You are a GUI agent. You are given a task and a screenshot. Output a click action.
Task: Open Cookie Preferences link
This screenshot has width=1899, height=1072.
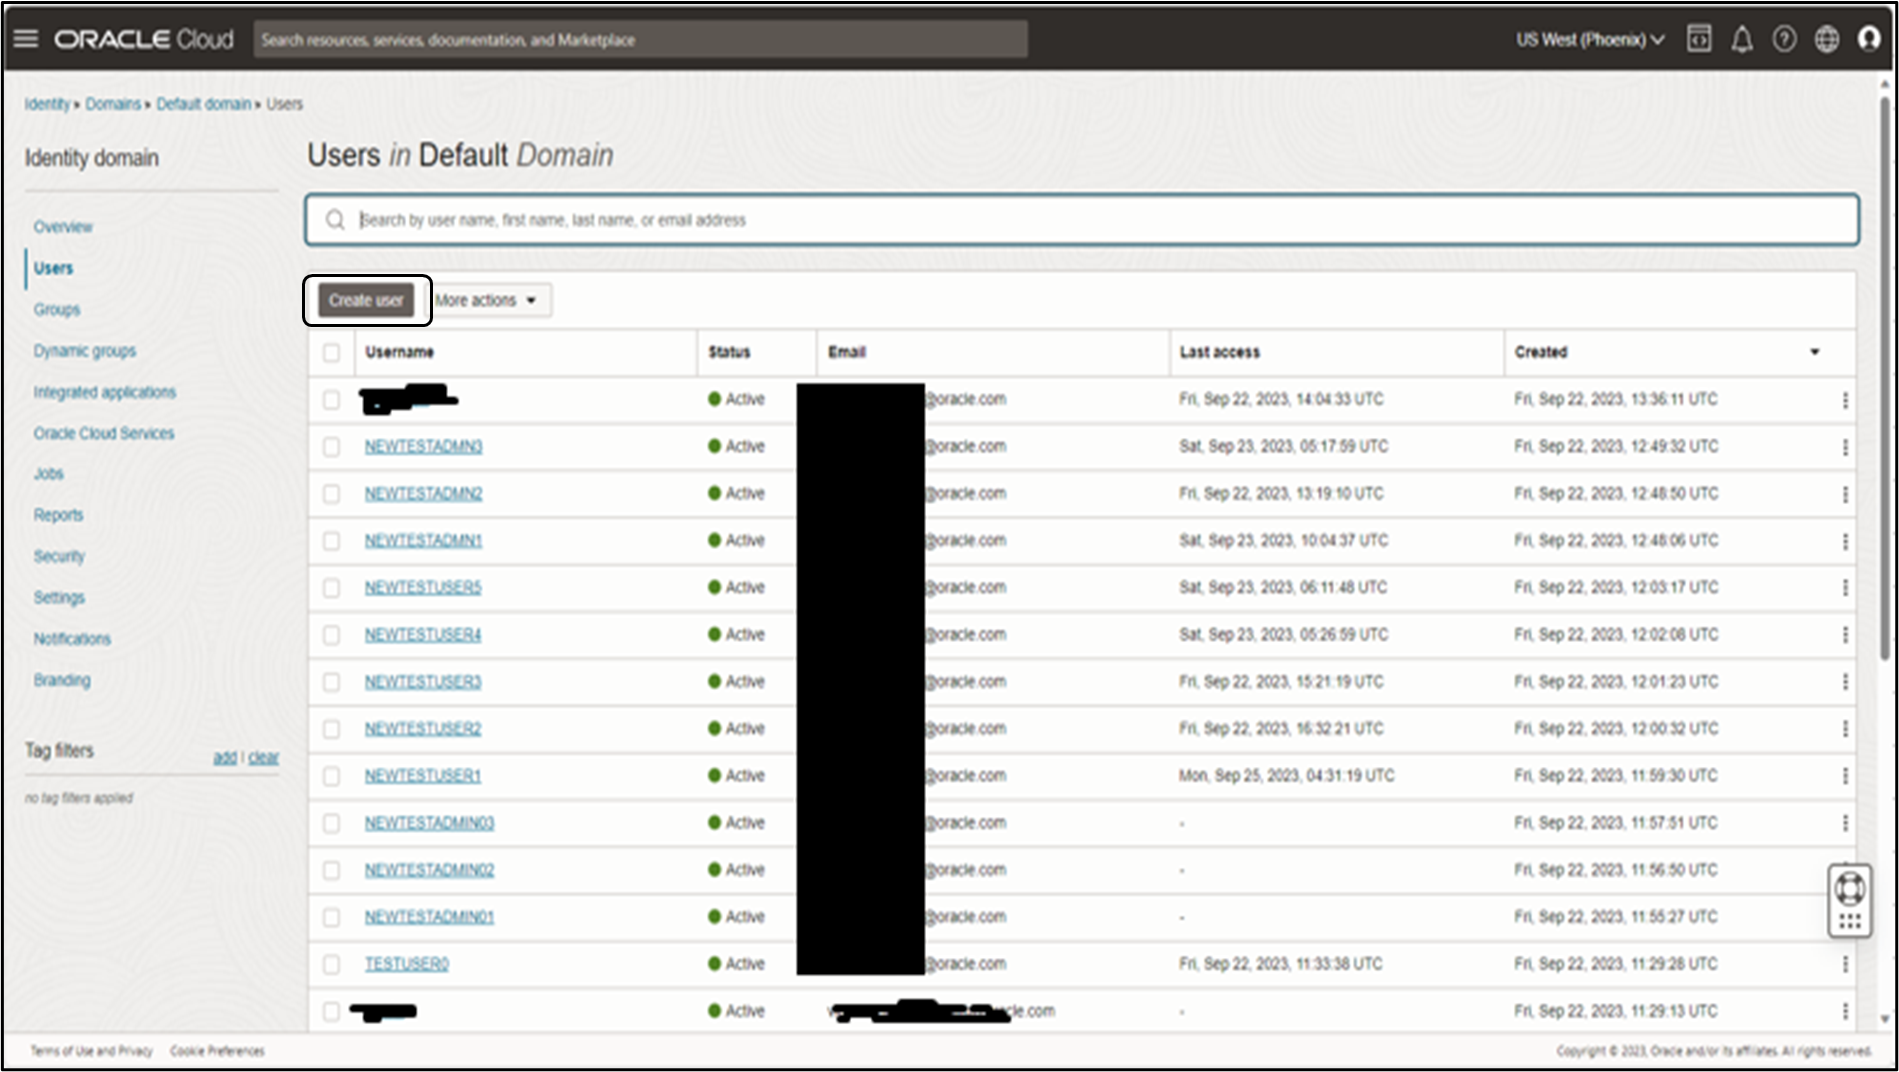[217, 1051]
